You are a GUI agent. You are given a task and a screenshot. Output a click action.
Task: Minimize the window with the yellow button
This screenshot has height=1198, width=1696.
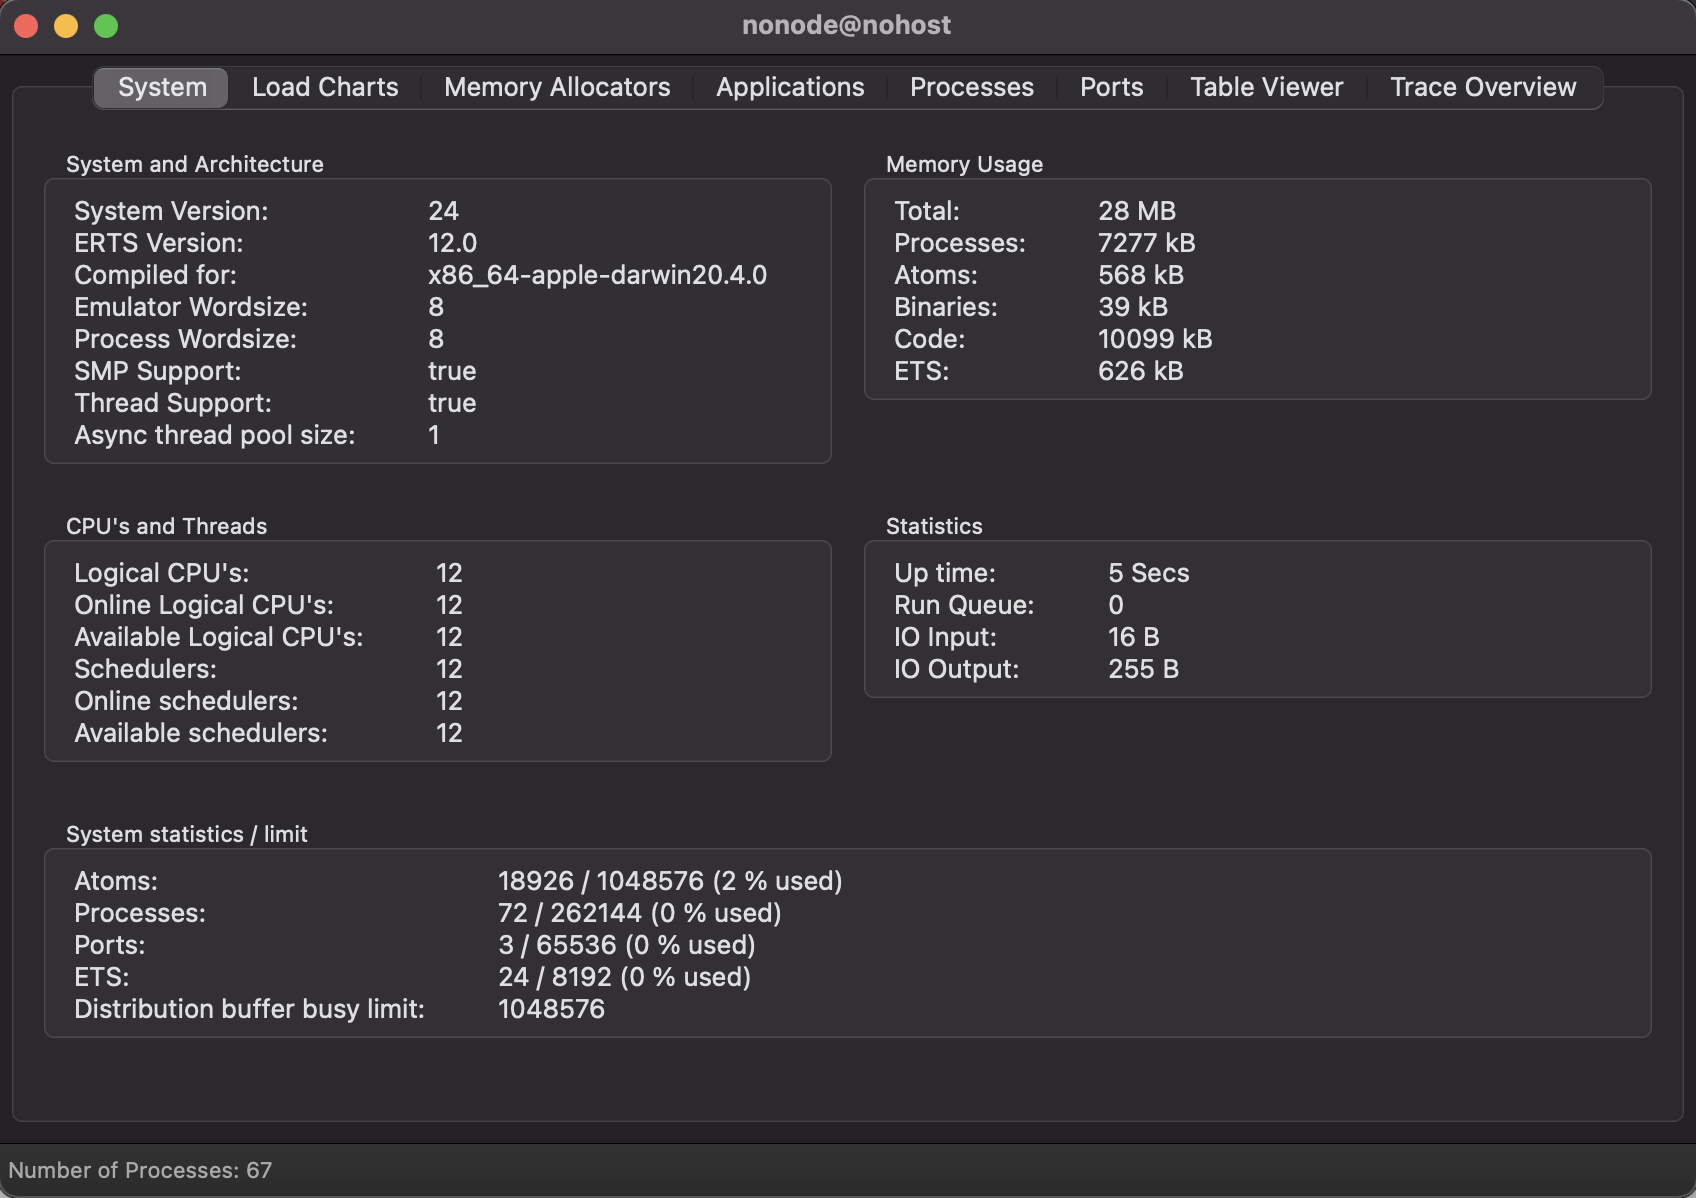click(66, 26)
